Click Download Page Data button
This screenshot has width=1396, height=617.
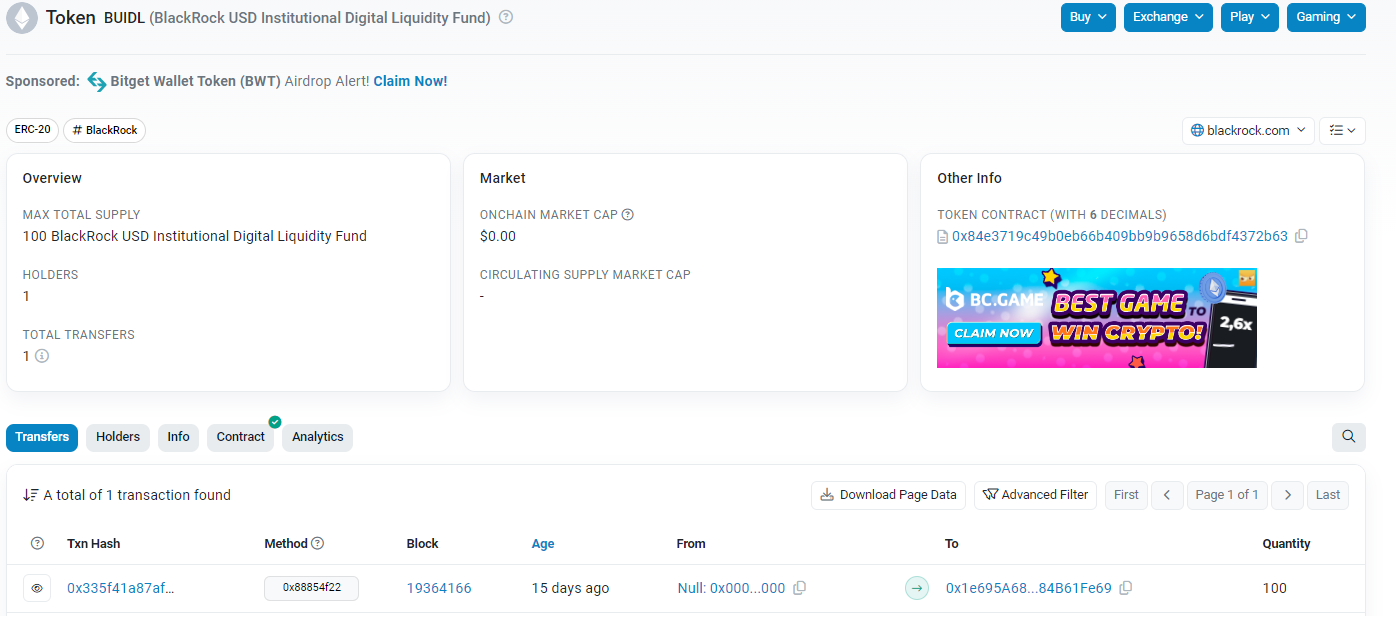point(888,495)
